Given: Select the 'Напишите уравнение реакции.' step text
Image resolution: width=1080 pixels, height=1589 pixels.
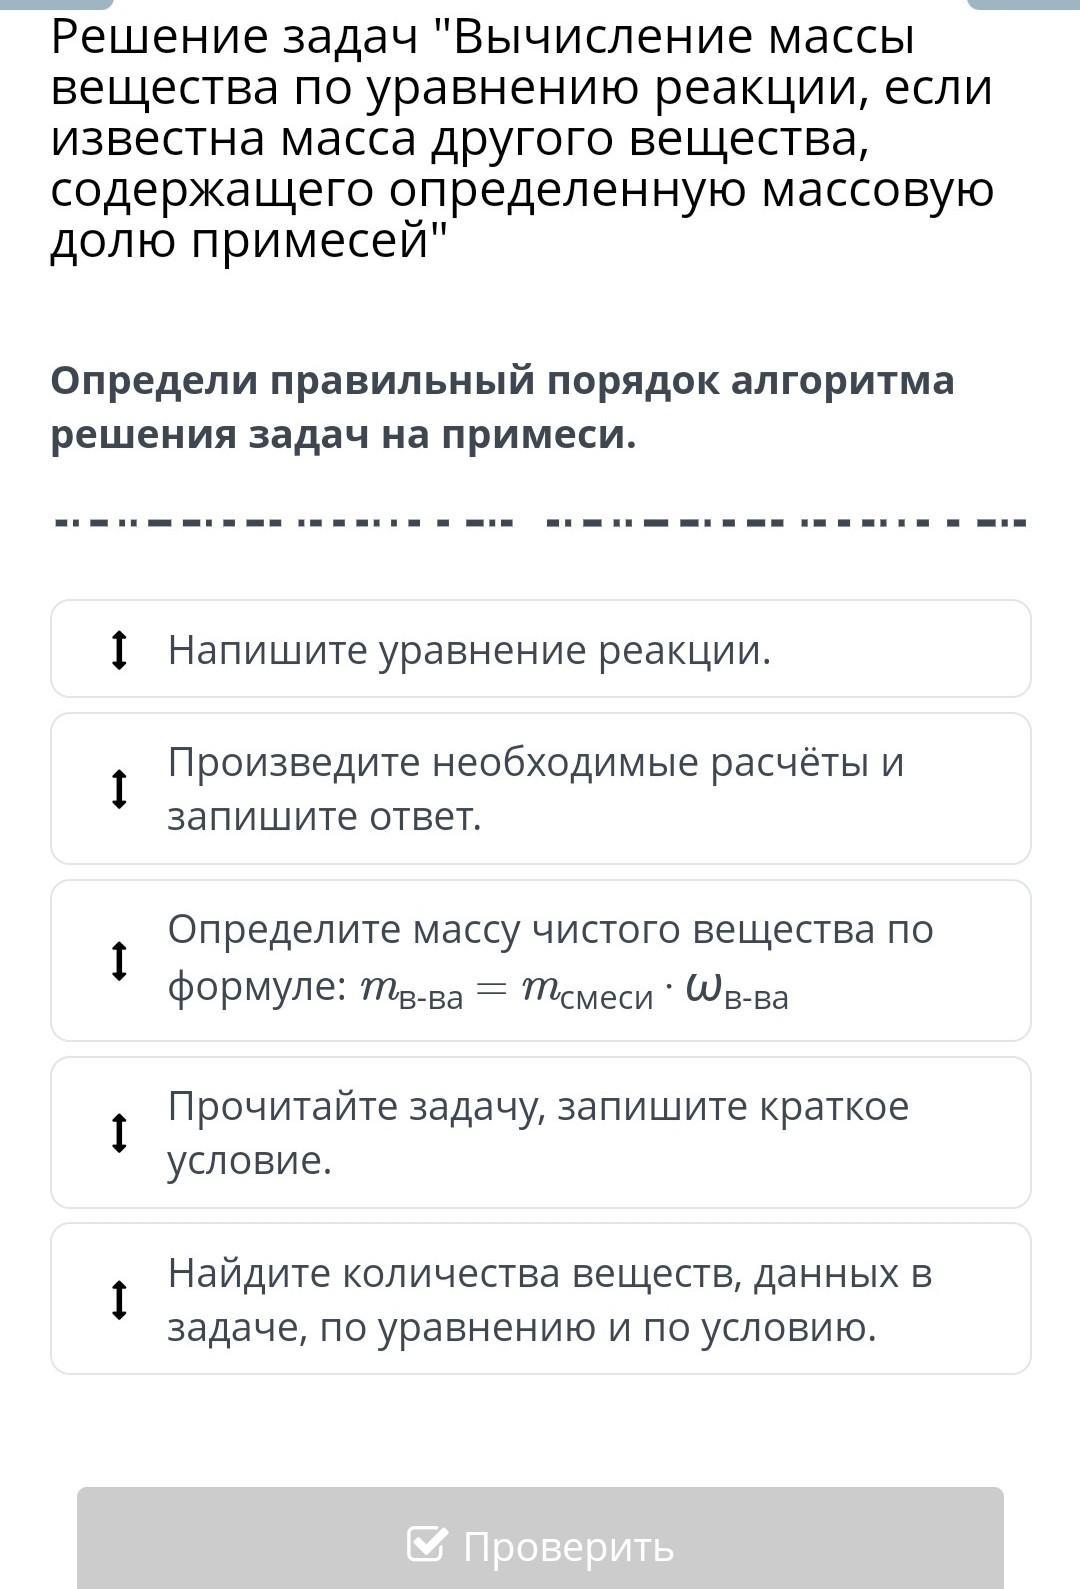Looking at the screenshot, I should click(x=469, y=650).
